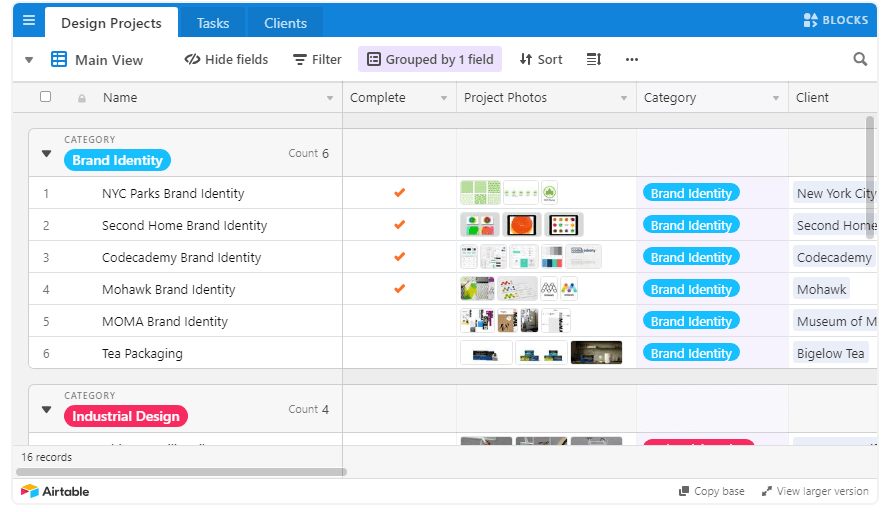
Task: Open the hamburger menu icon
Action: 28,20
